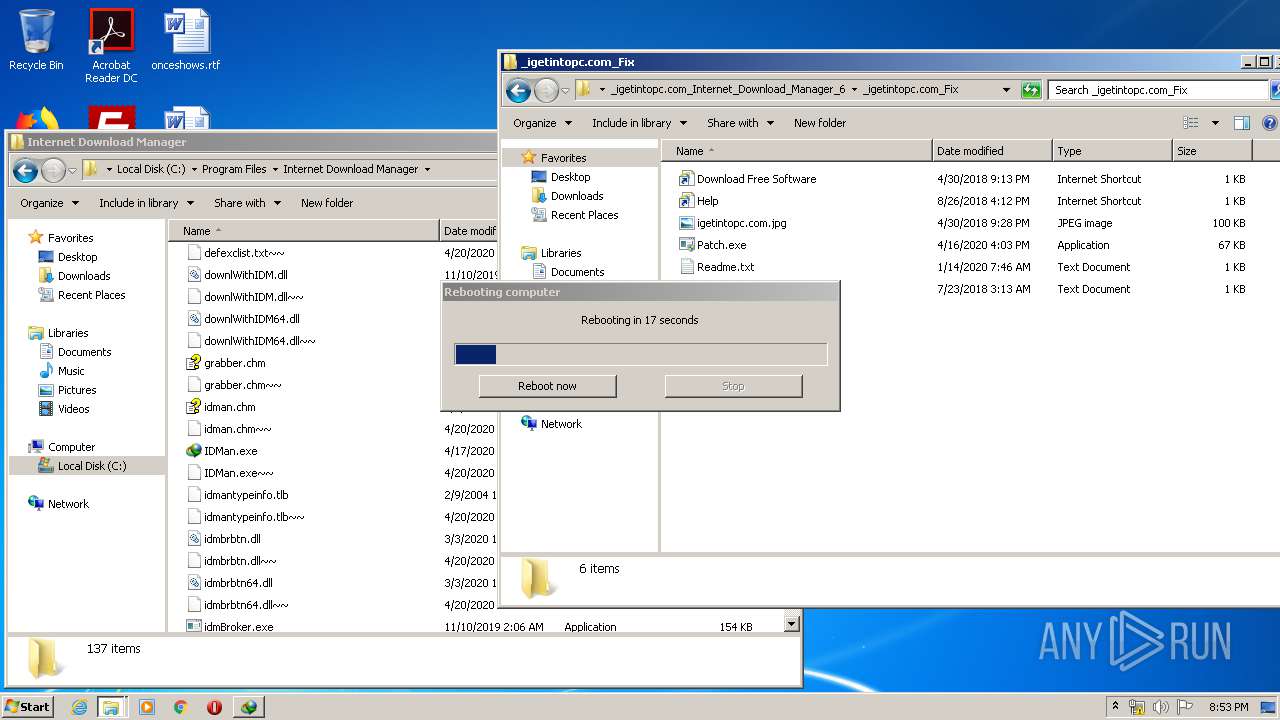Select idmBroker.exe file
Image resolution: width=1280 pixels, height=720 pixels.
238,627
